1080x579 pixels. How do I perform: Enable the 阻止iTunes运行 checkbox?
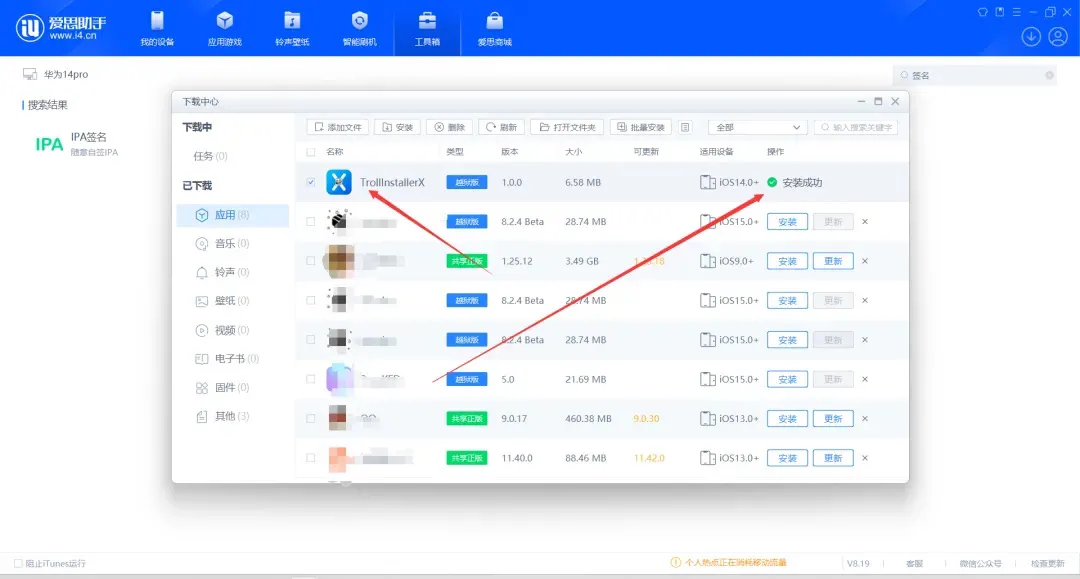click(18, 563)
